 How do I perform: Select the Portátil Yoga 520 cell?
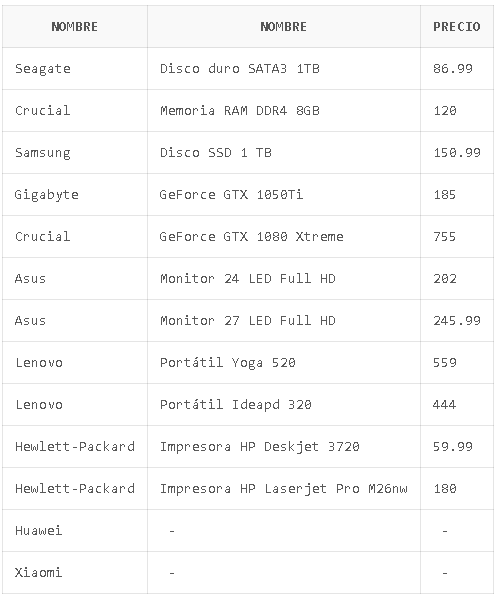(x=284, y=362)
